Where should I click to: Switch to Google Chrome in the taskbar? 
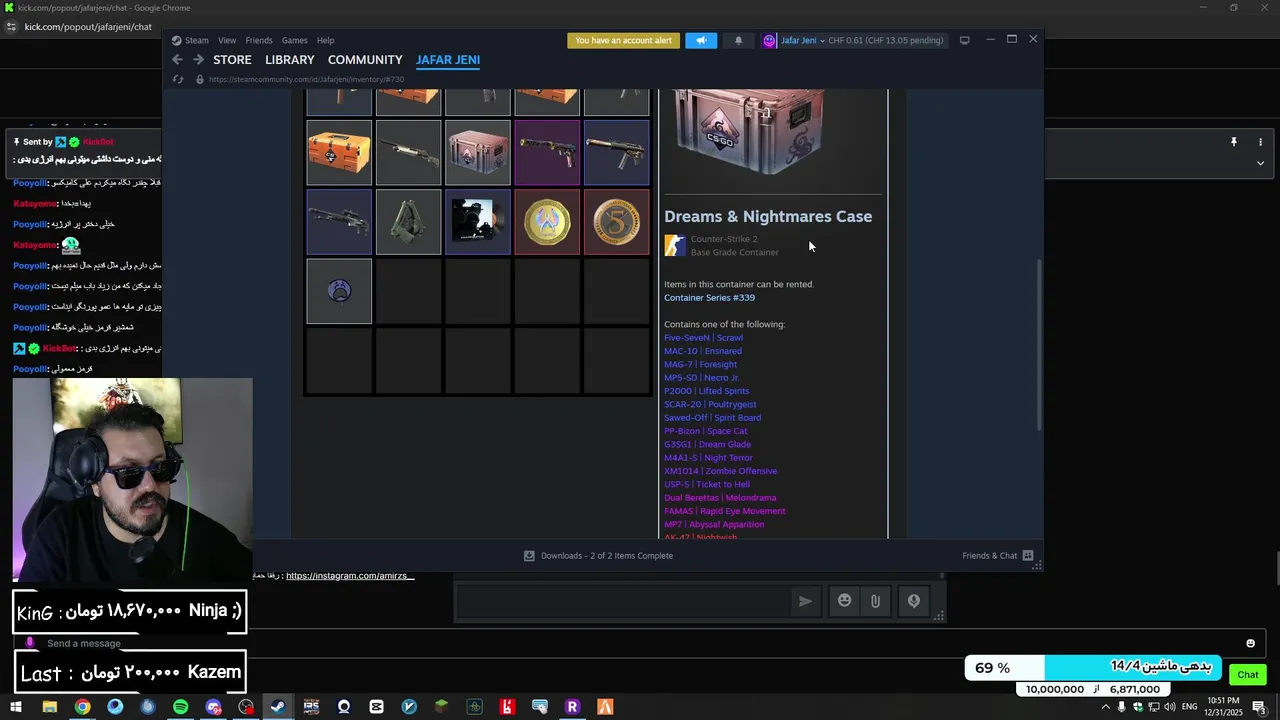[82, 707]
